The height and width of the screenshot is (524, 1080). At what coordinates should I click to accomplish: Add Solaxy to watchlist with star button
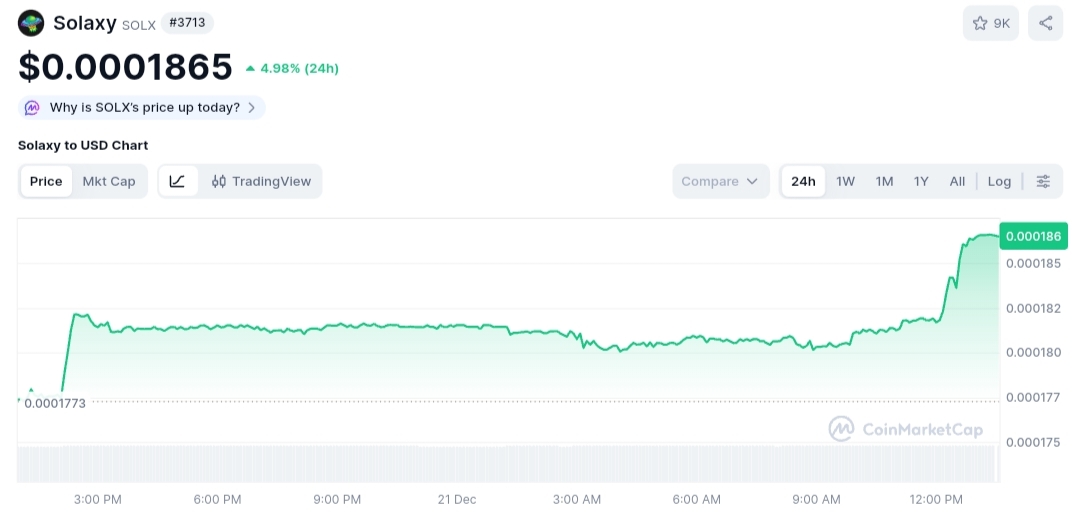pos(990,23)
